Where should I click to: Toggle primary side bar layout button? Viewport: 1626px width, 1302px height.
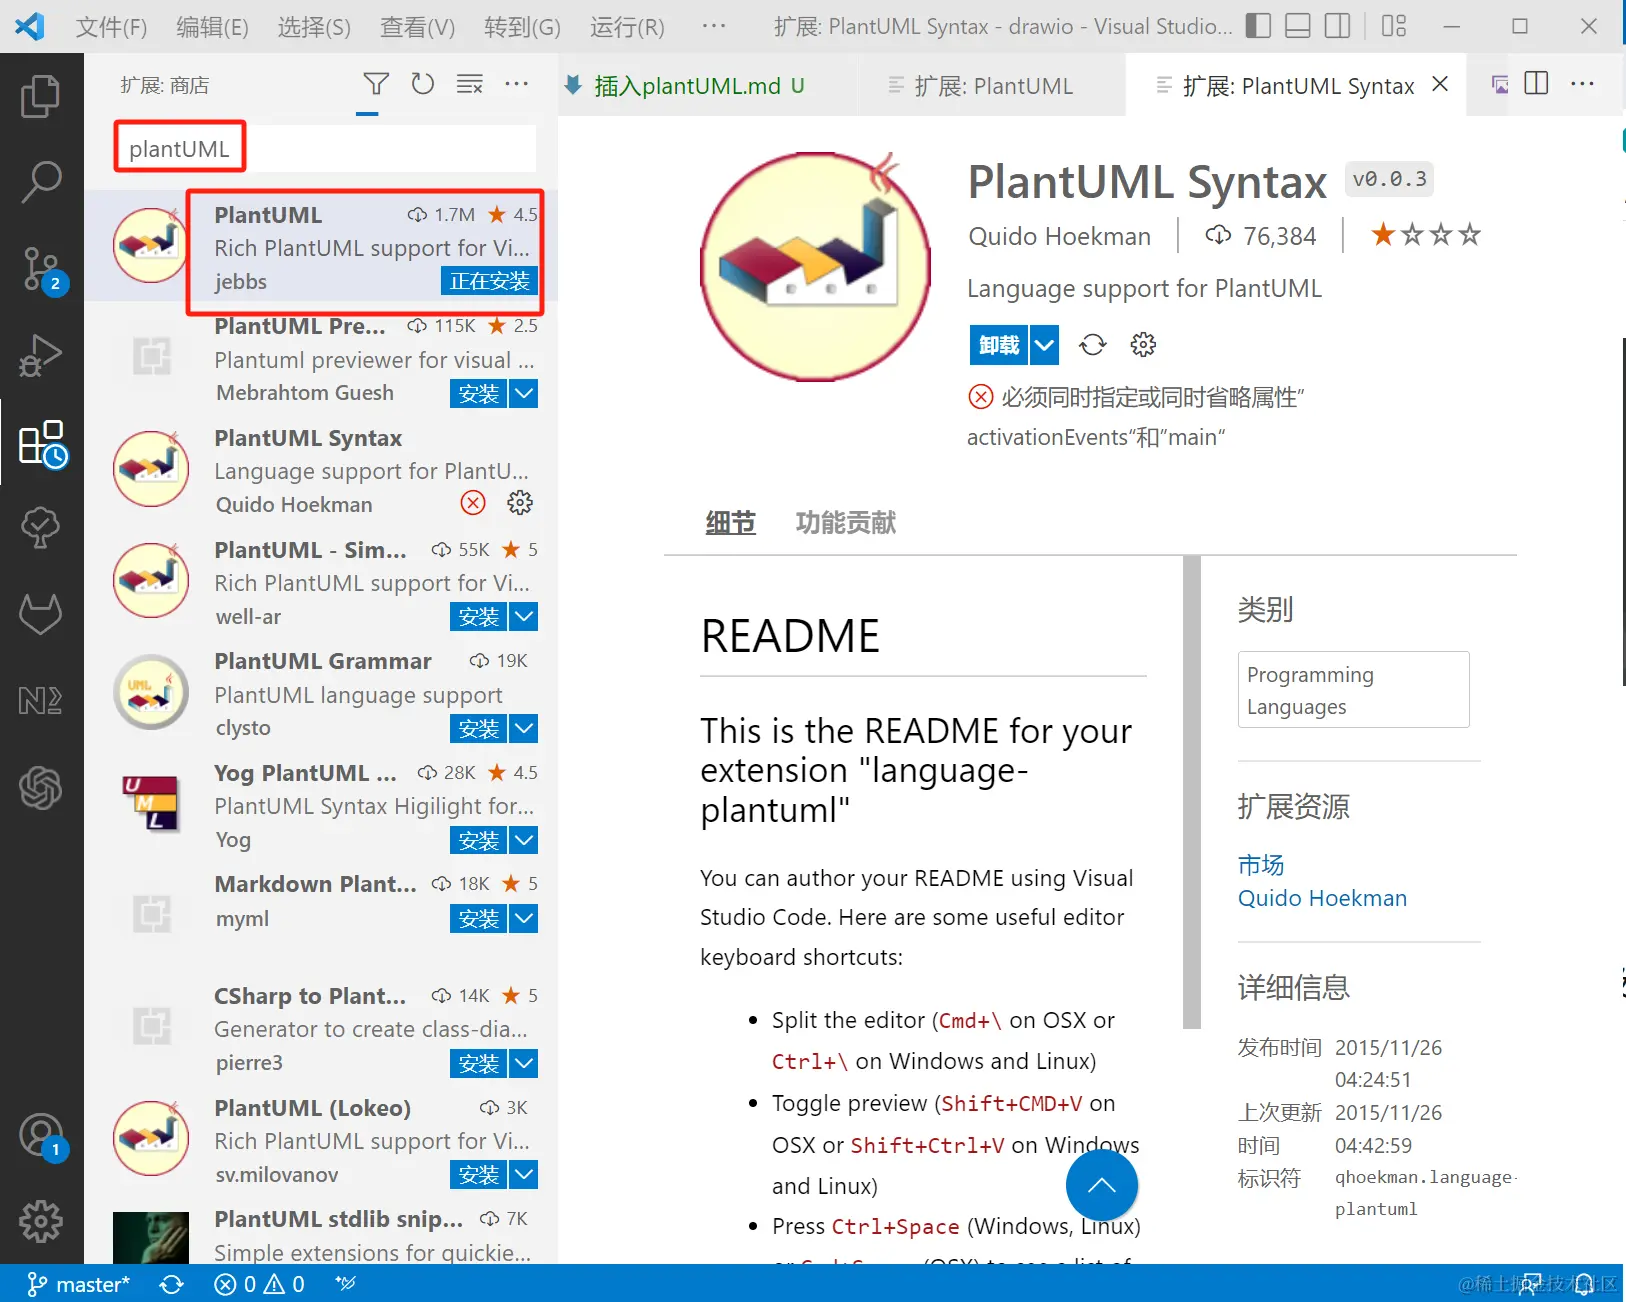click(x=1258, y=26)
